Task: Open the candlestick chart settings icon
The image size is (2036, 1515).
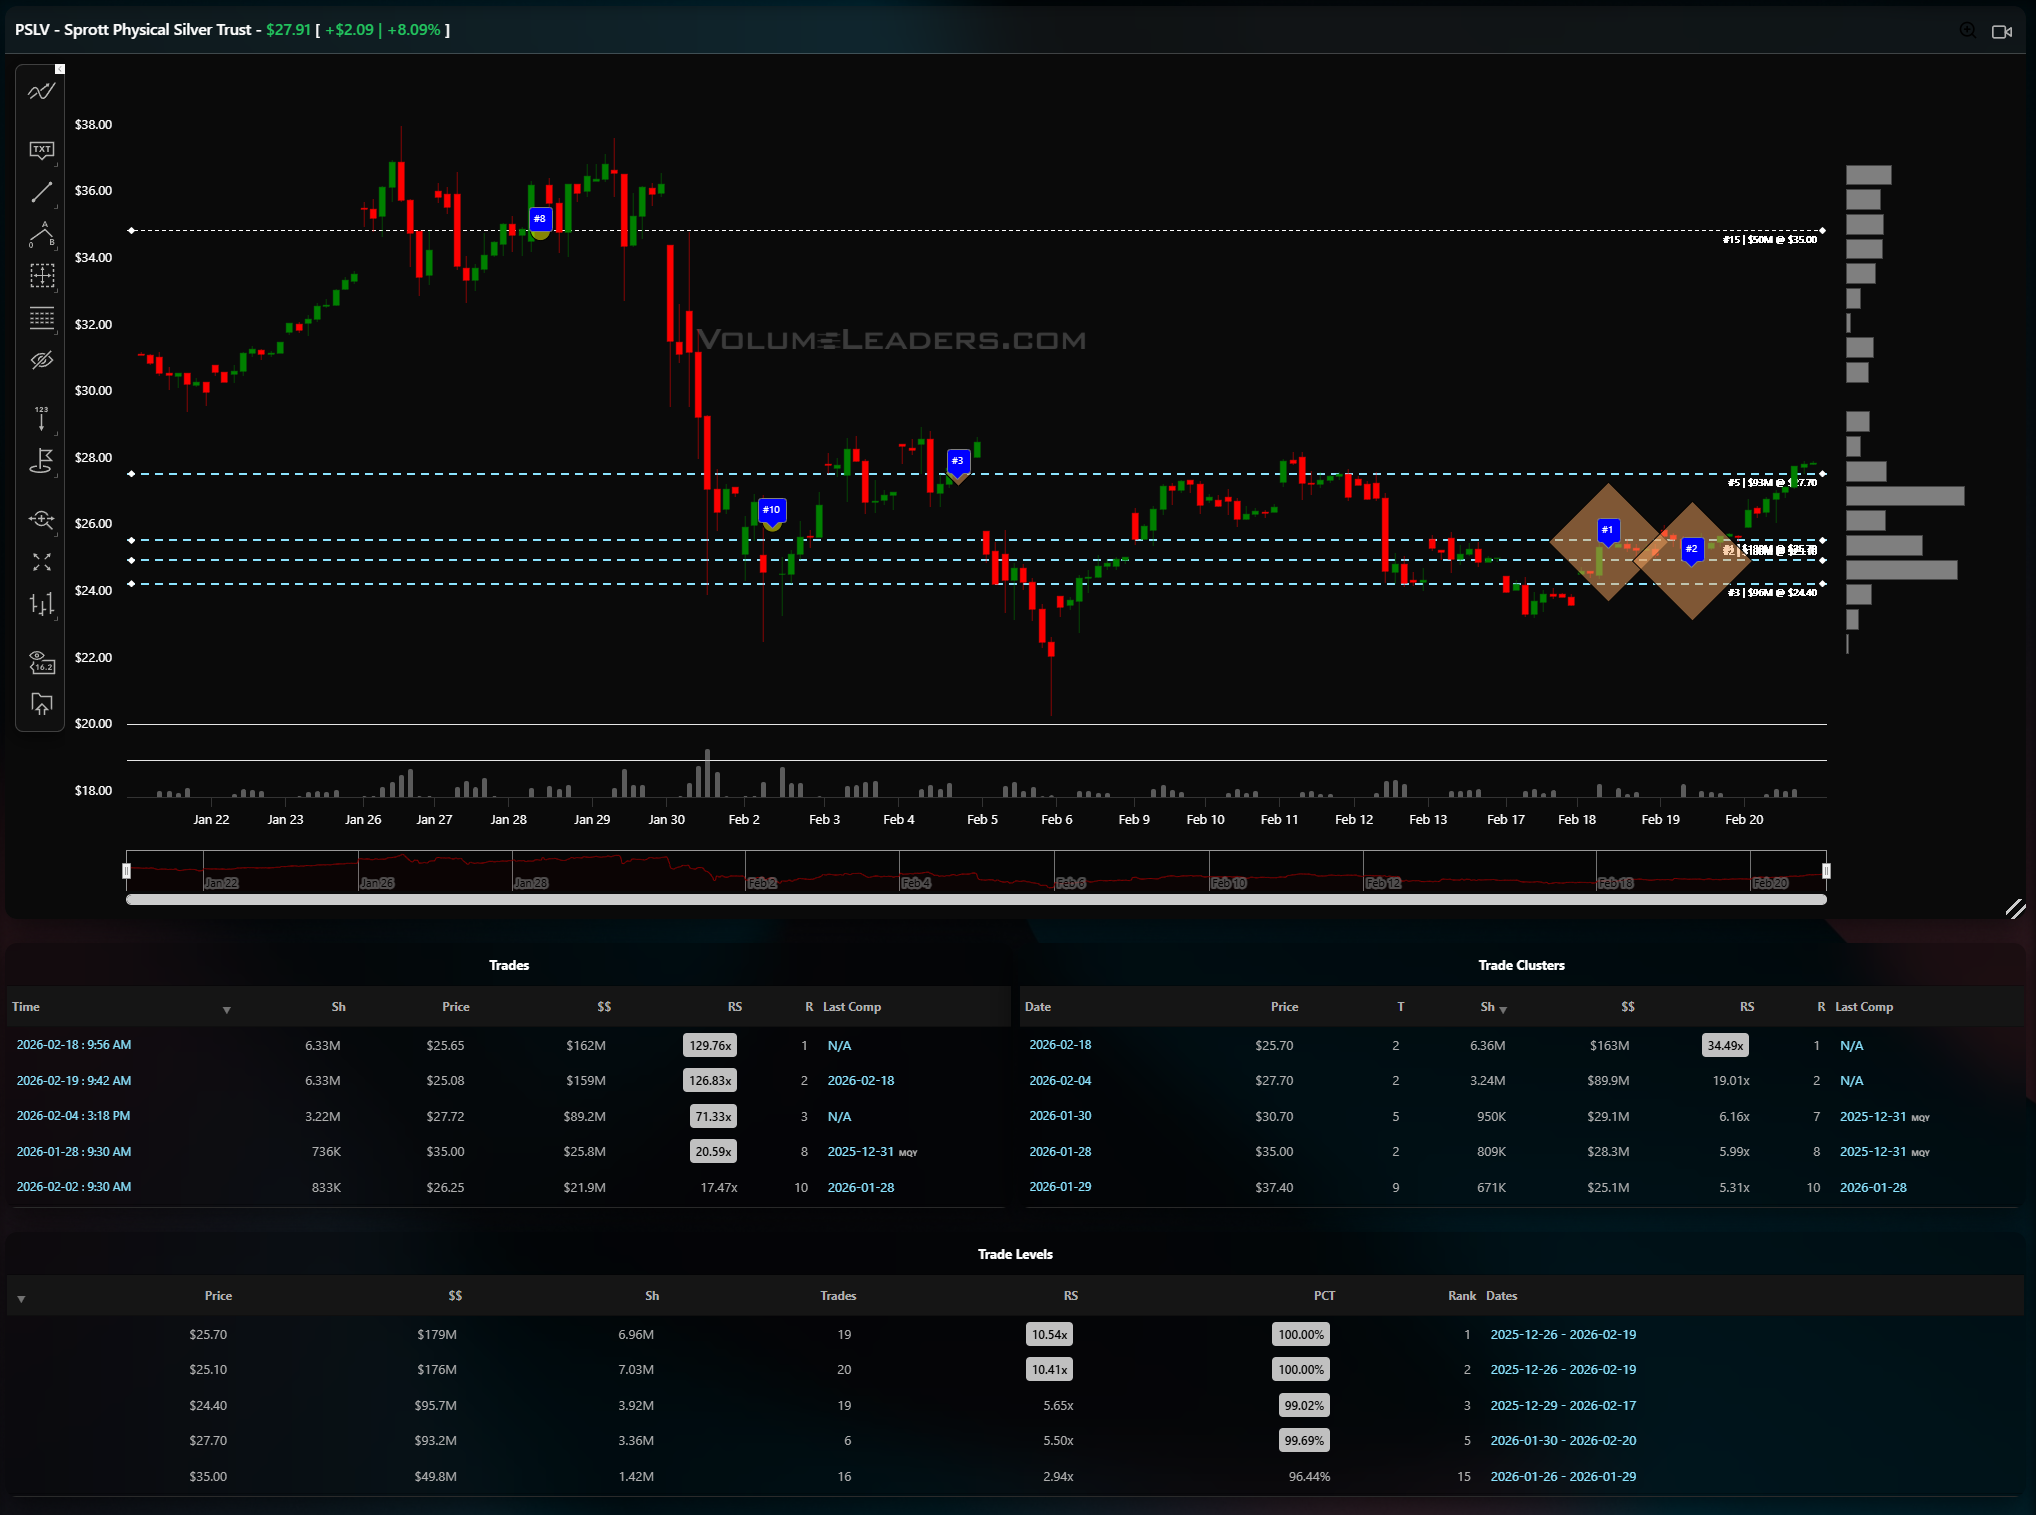Action: click(41, 604)
